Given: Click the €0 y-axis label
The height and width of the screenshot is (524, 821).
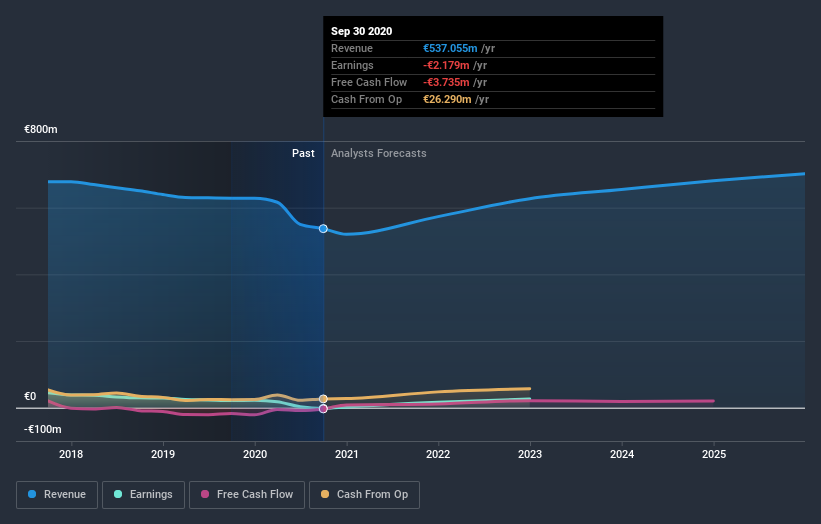Looking at the screenshot, I should pyautogui.click(x=30, y=396).
